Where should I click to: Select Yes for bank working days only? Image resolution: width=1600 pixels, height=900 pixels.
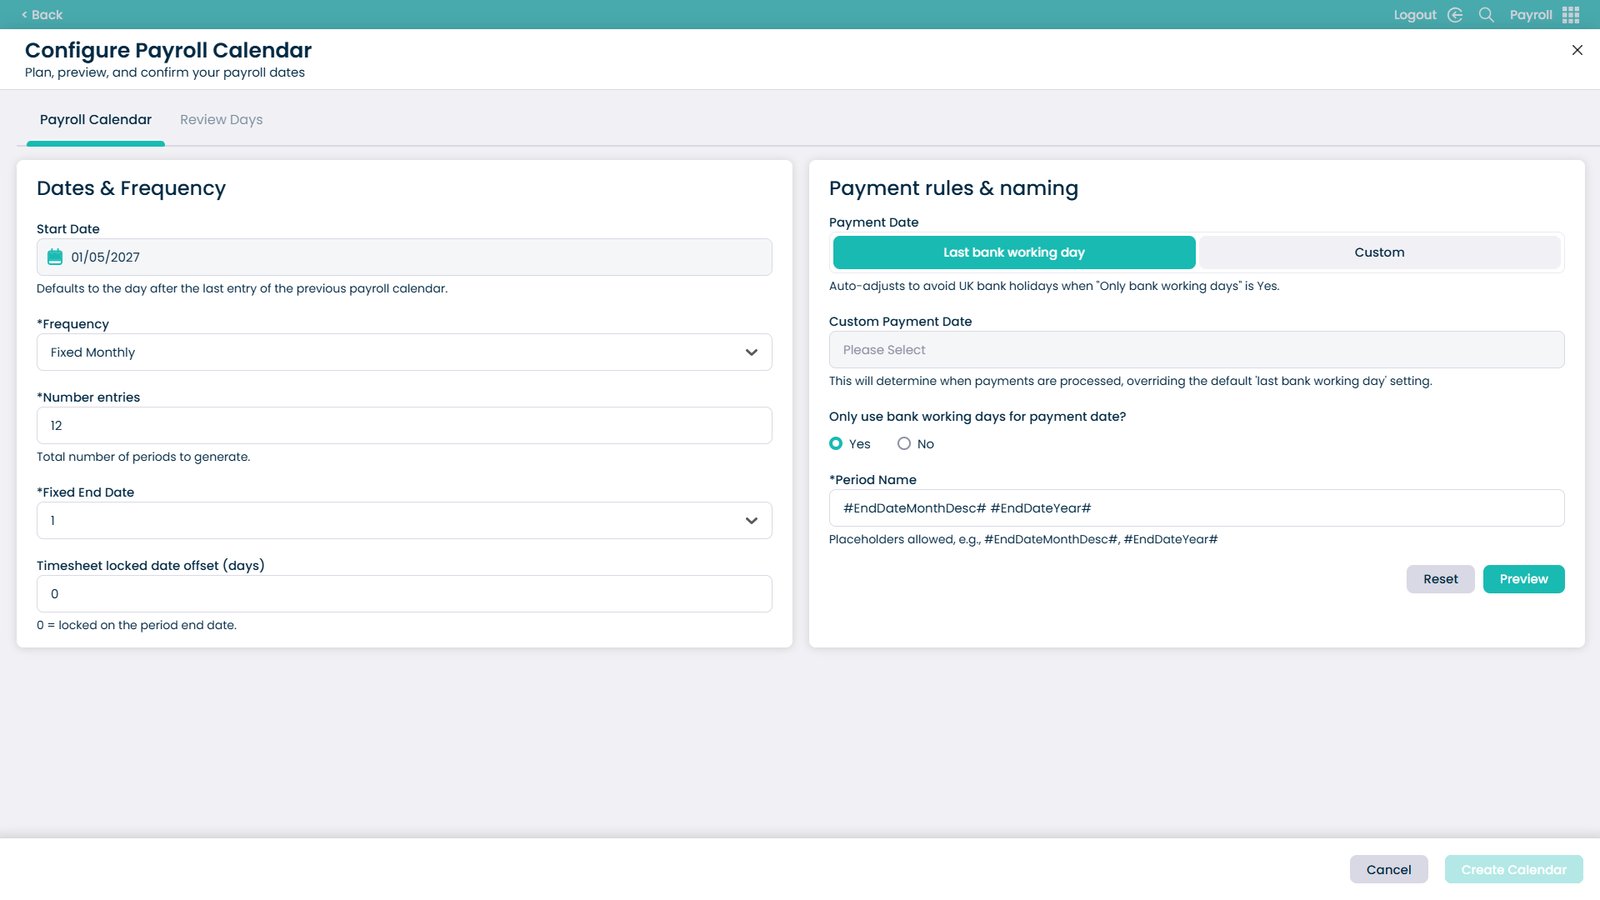pos(836,444)
